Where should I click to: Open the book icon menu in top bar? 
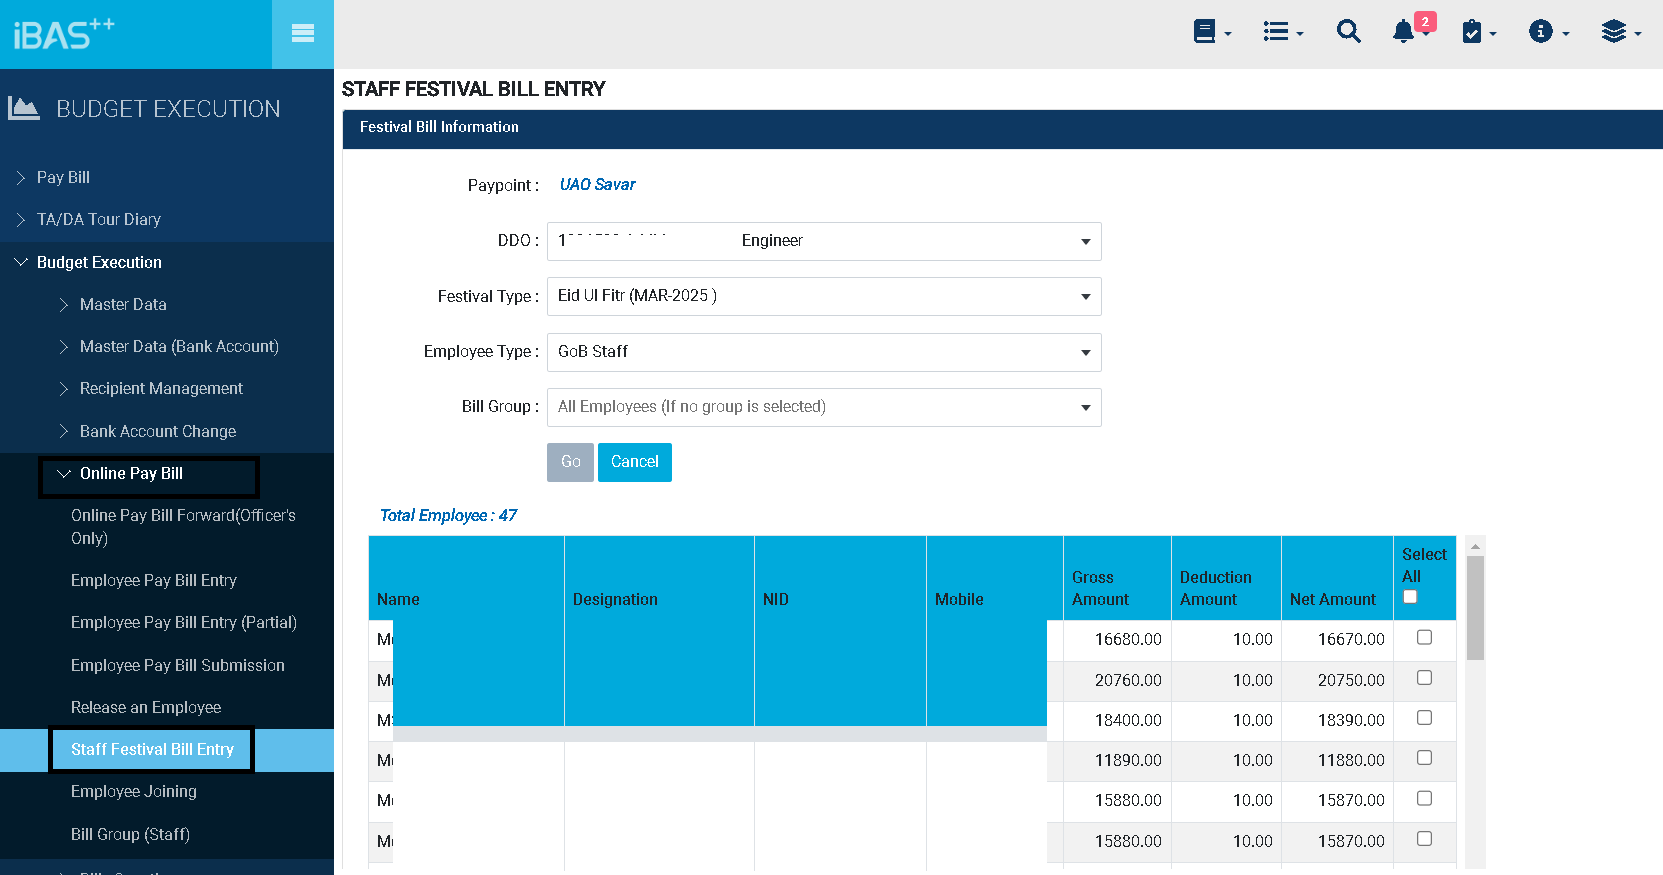click(1211, 32)
